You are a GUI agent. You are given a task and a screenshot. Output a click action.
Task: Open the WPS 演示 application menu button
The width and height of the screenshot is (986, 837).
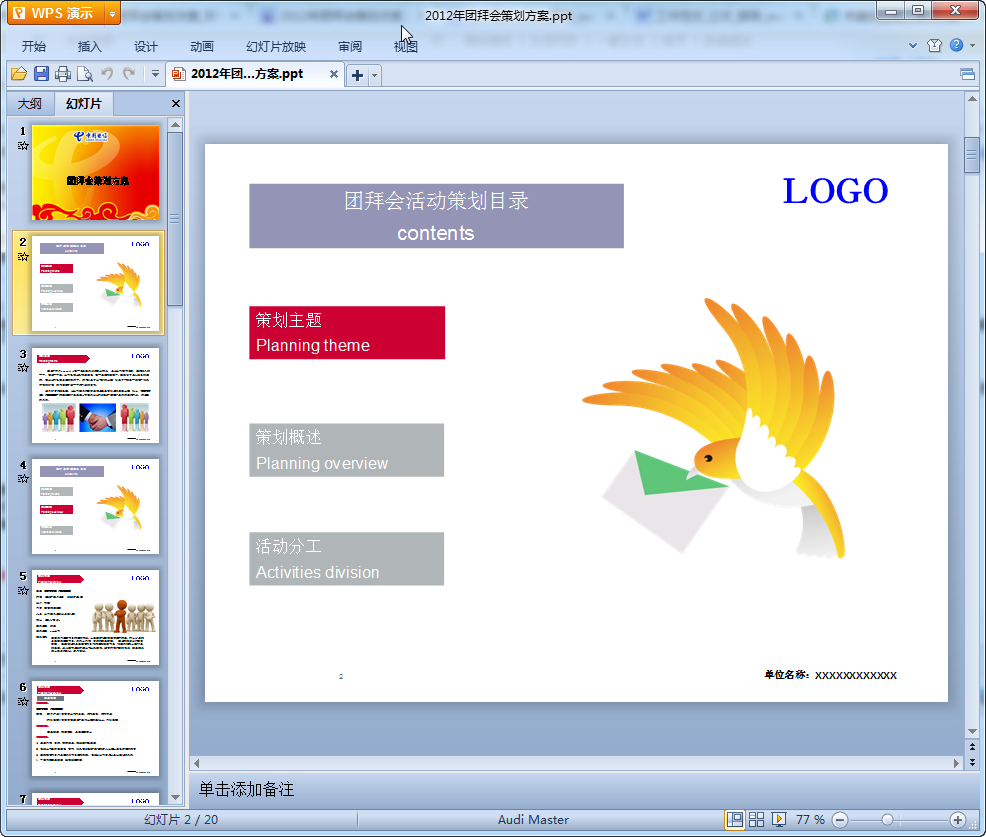[x=55, y=13]
